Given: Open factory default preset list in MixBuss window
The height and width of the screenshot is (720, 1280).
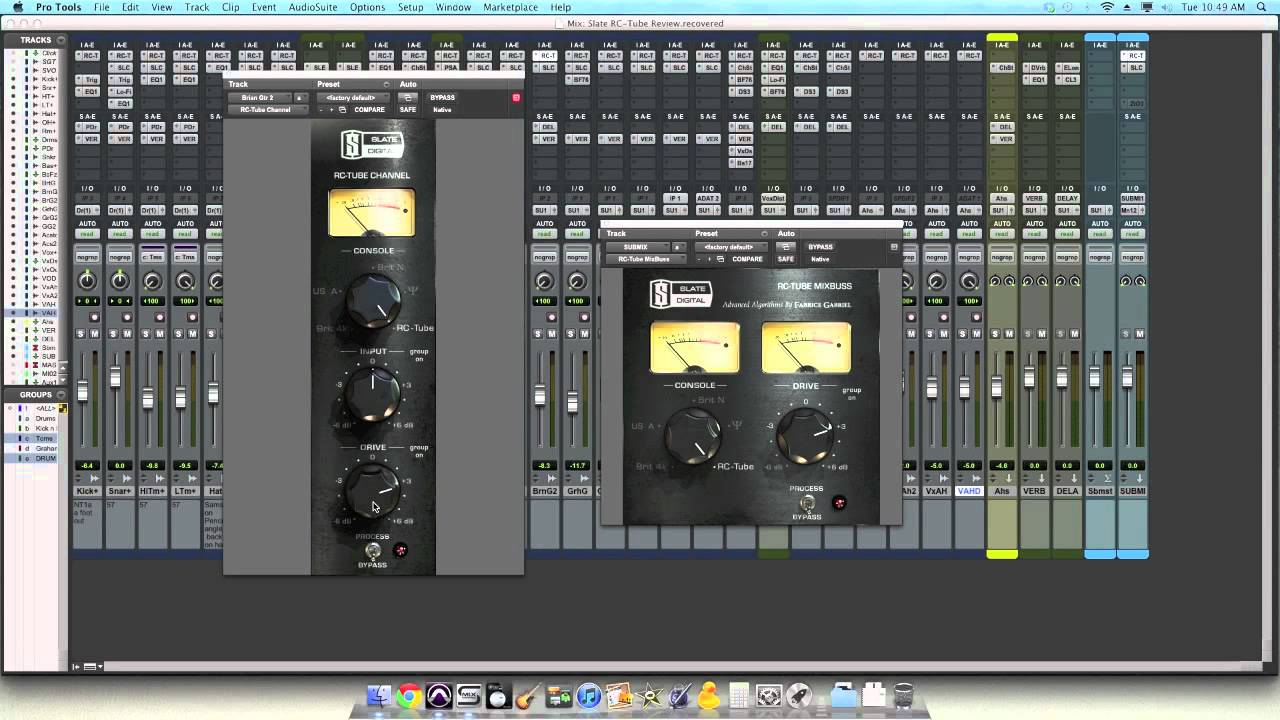Looking at the screenshot, I should coord(729,247).
